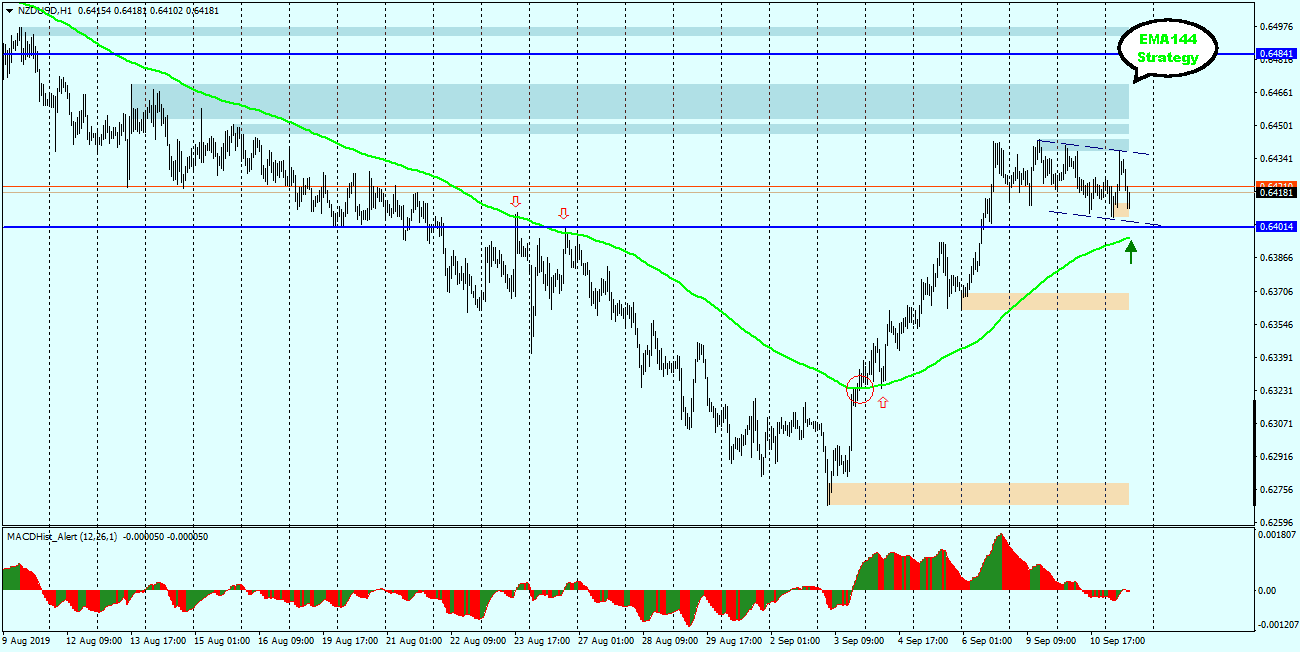Click the 0.63546 price axis label
This screenshot has height=652, width=1300.
(1276, 325)
